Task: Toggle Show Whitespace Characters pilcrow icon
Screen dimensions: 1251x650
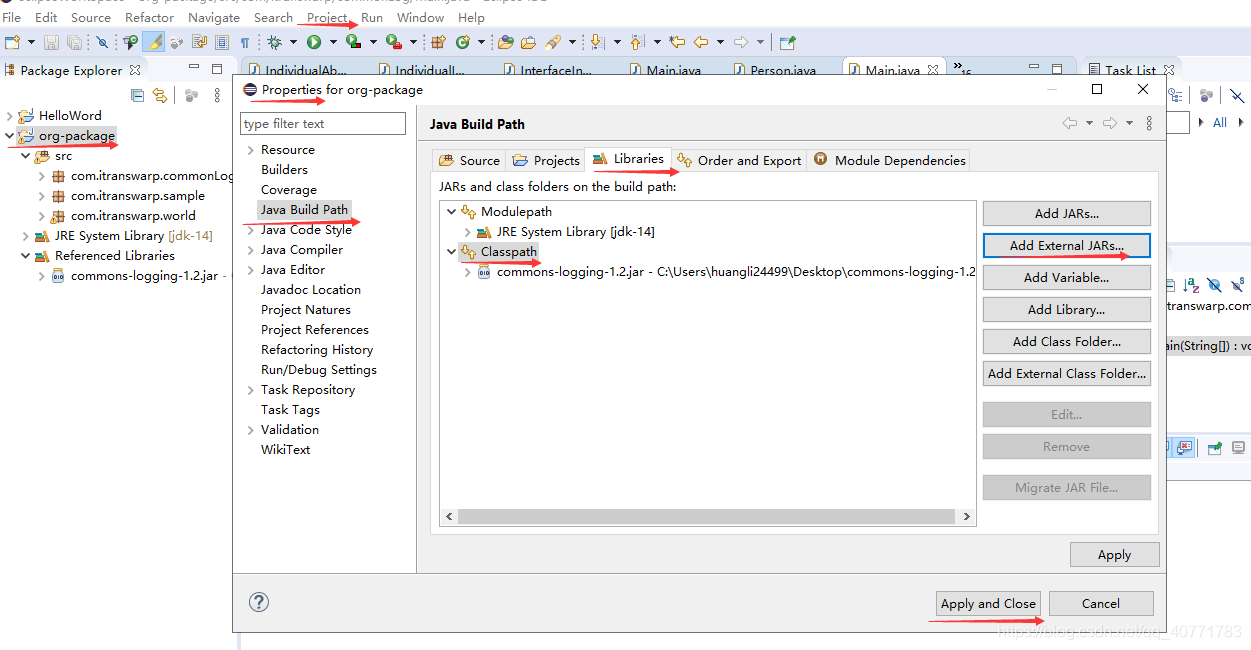Action: click(x=245, y=42)
